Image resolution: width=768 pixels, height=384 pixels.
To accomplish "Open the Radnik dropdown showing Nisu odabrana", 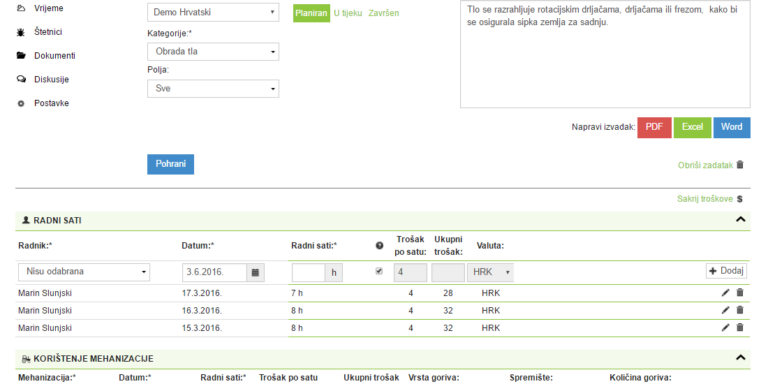I will (84, 272).
